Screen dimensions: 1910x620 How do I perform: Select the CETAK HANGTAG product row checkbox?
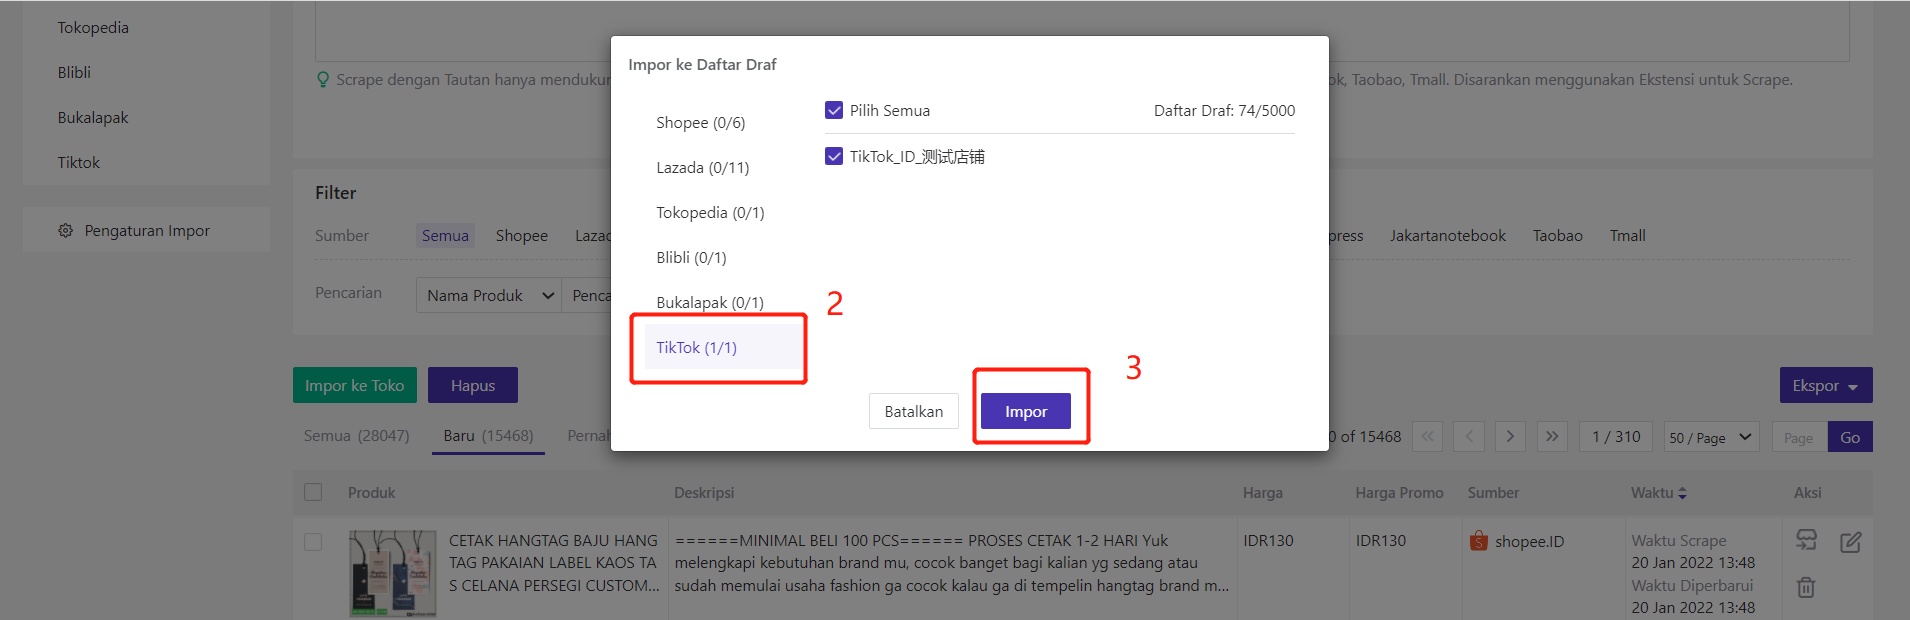(x=313, y=542)
